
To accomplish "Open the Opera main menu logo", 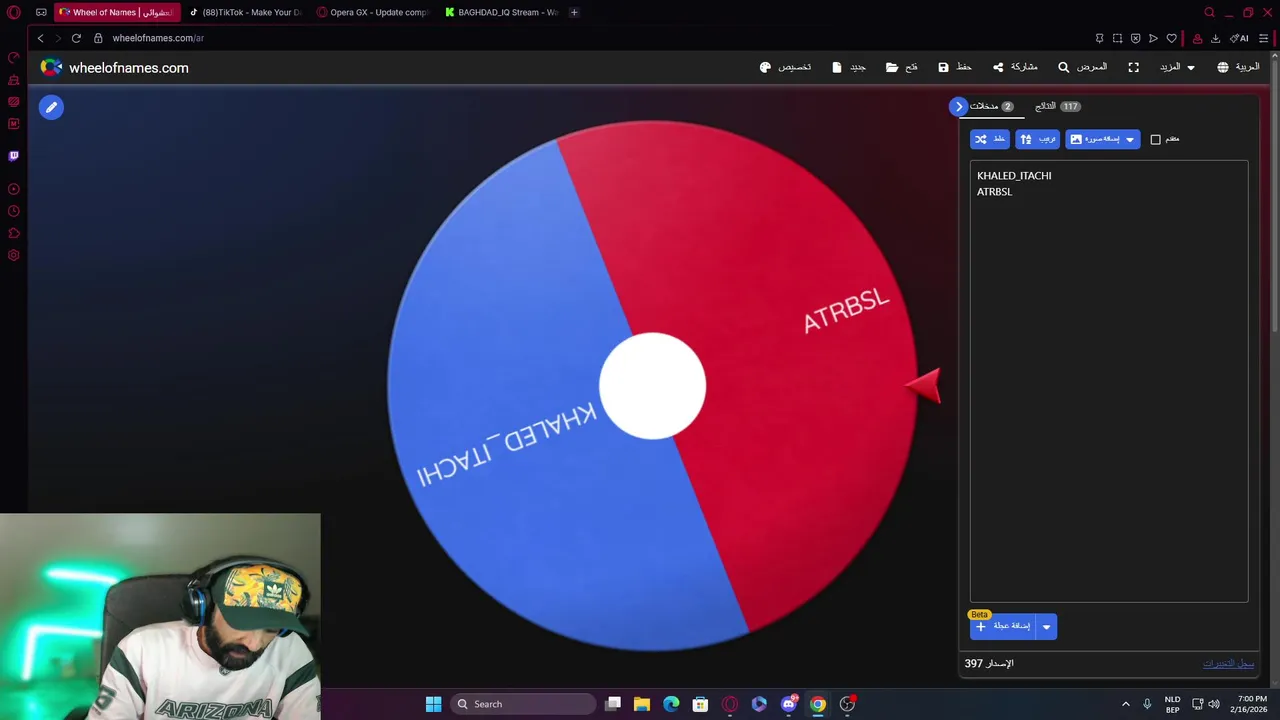I will (x=14, y=12).
